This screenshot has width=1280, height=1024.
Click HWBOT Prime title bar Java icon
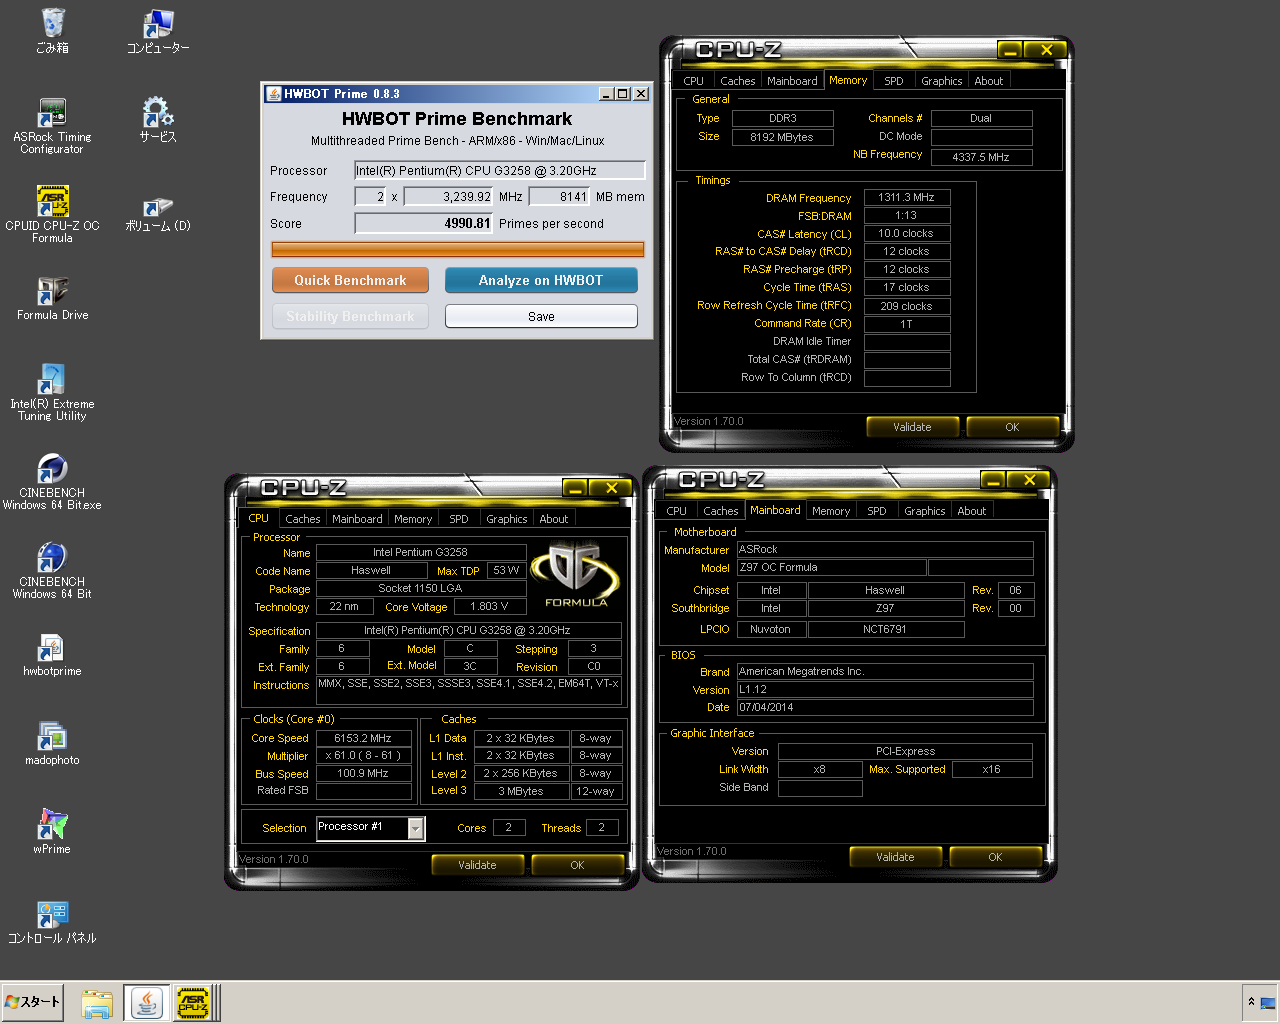(x=273, y=94)
